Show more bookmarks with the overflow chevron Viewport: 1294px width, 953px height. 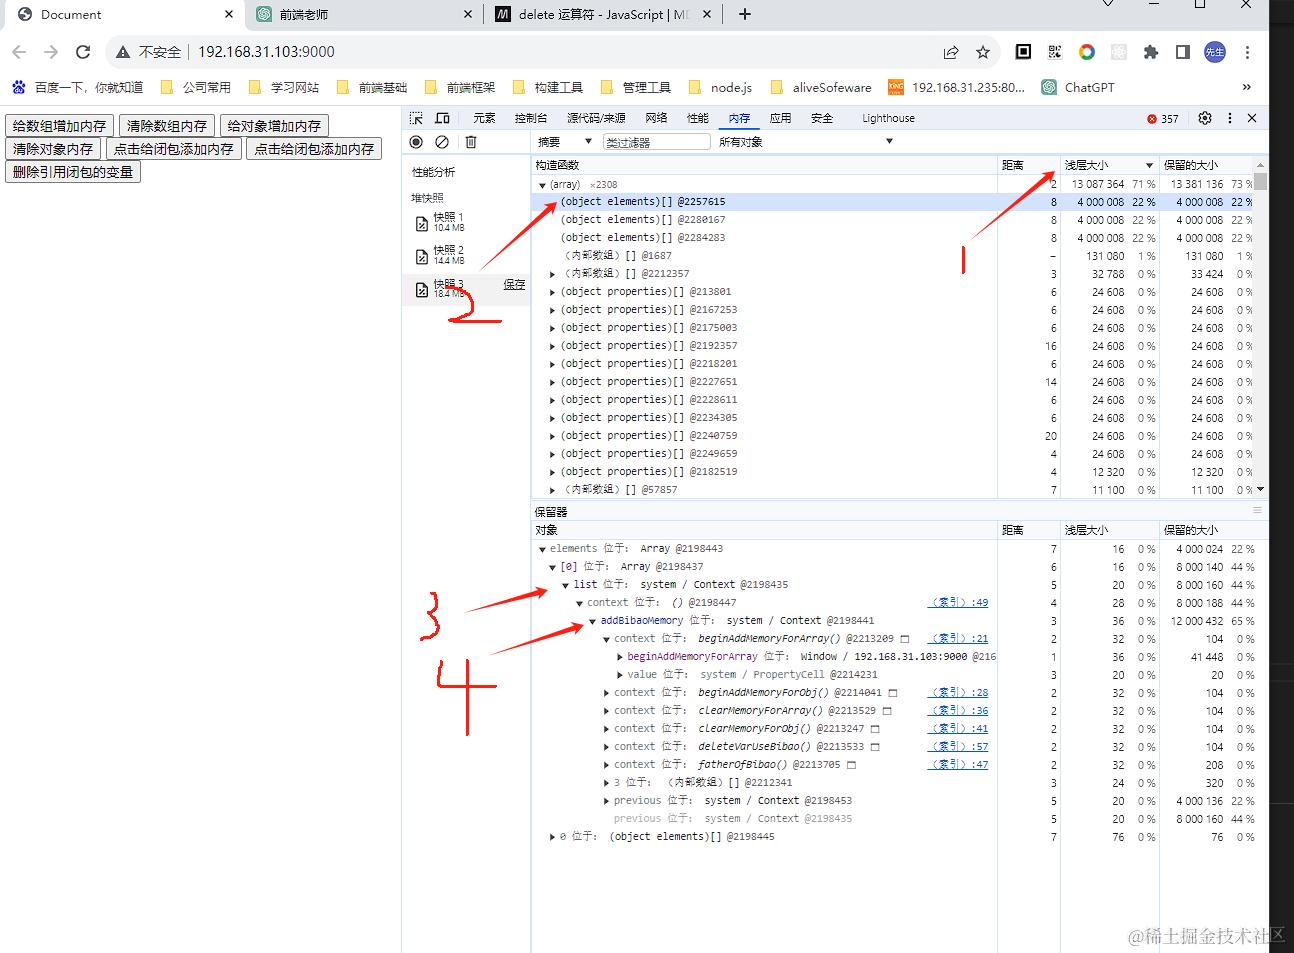click(1247, 87)
